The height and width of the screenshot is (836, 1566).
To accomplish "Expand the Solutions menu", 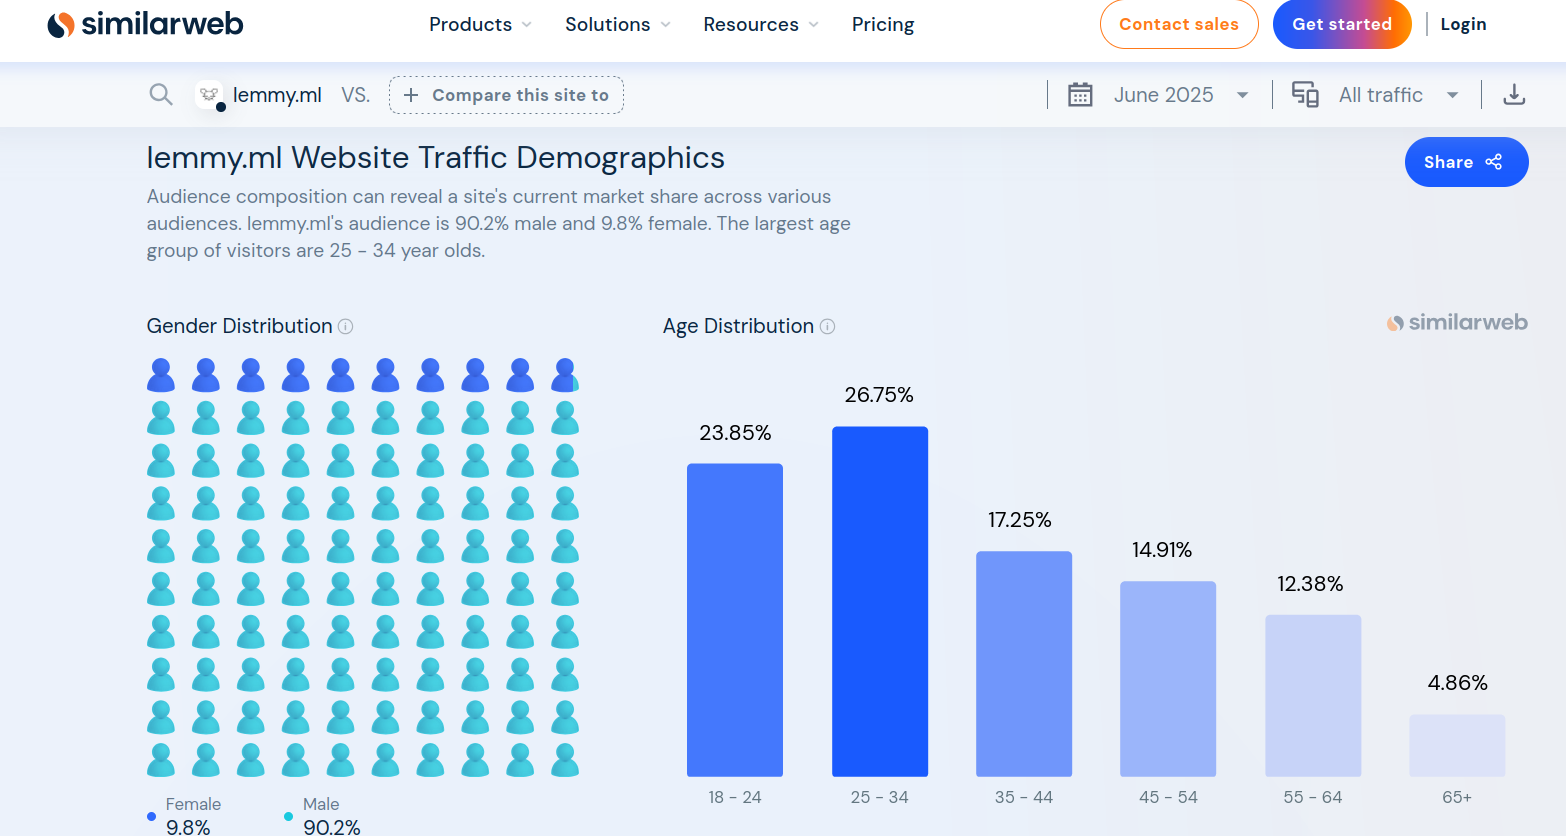I will (x=617, y=24).
